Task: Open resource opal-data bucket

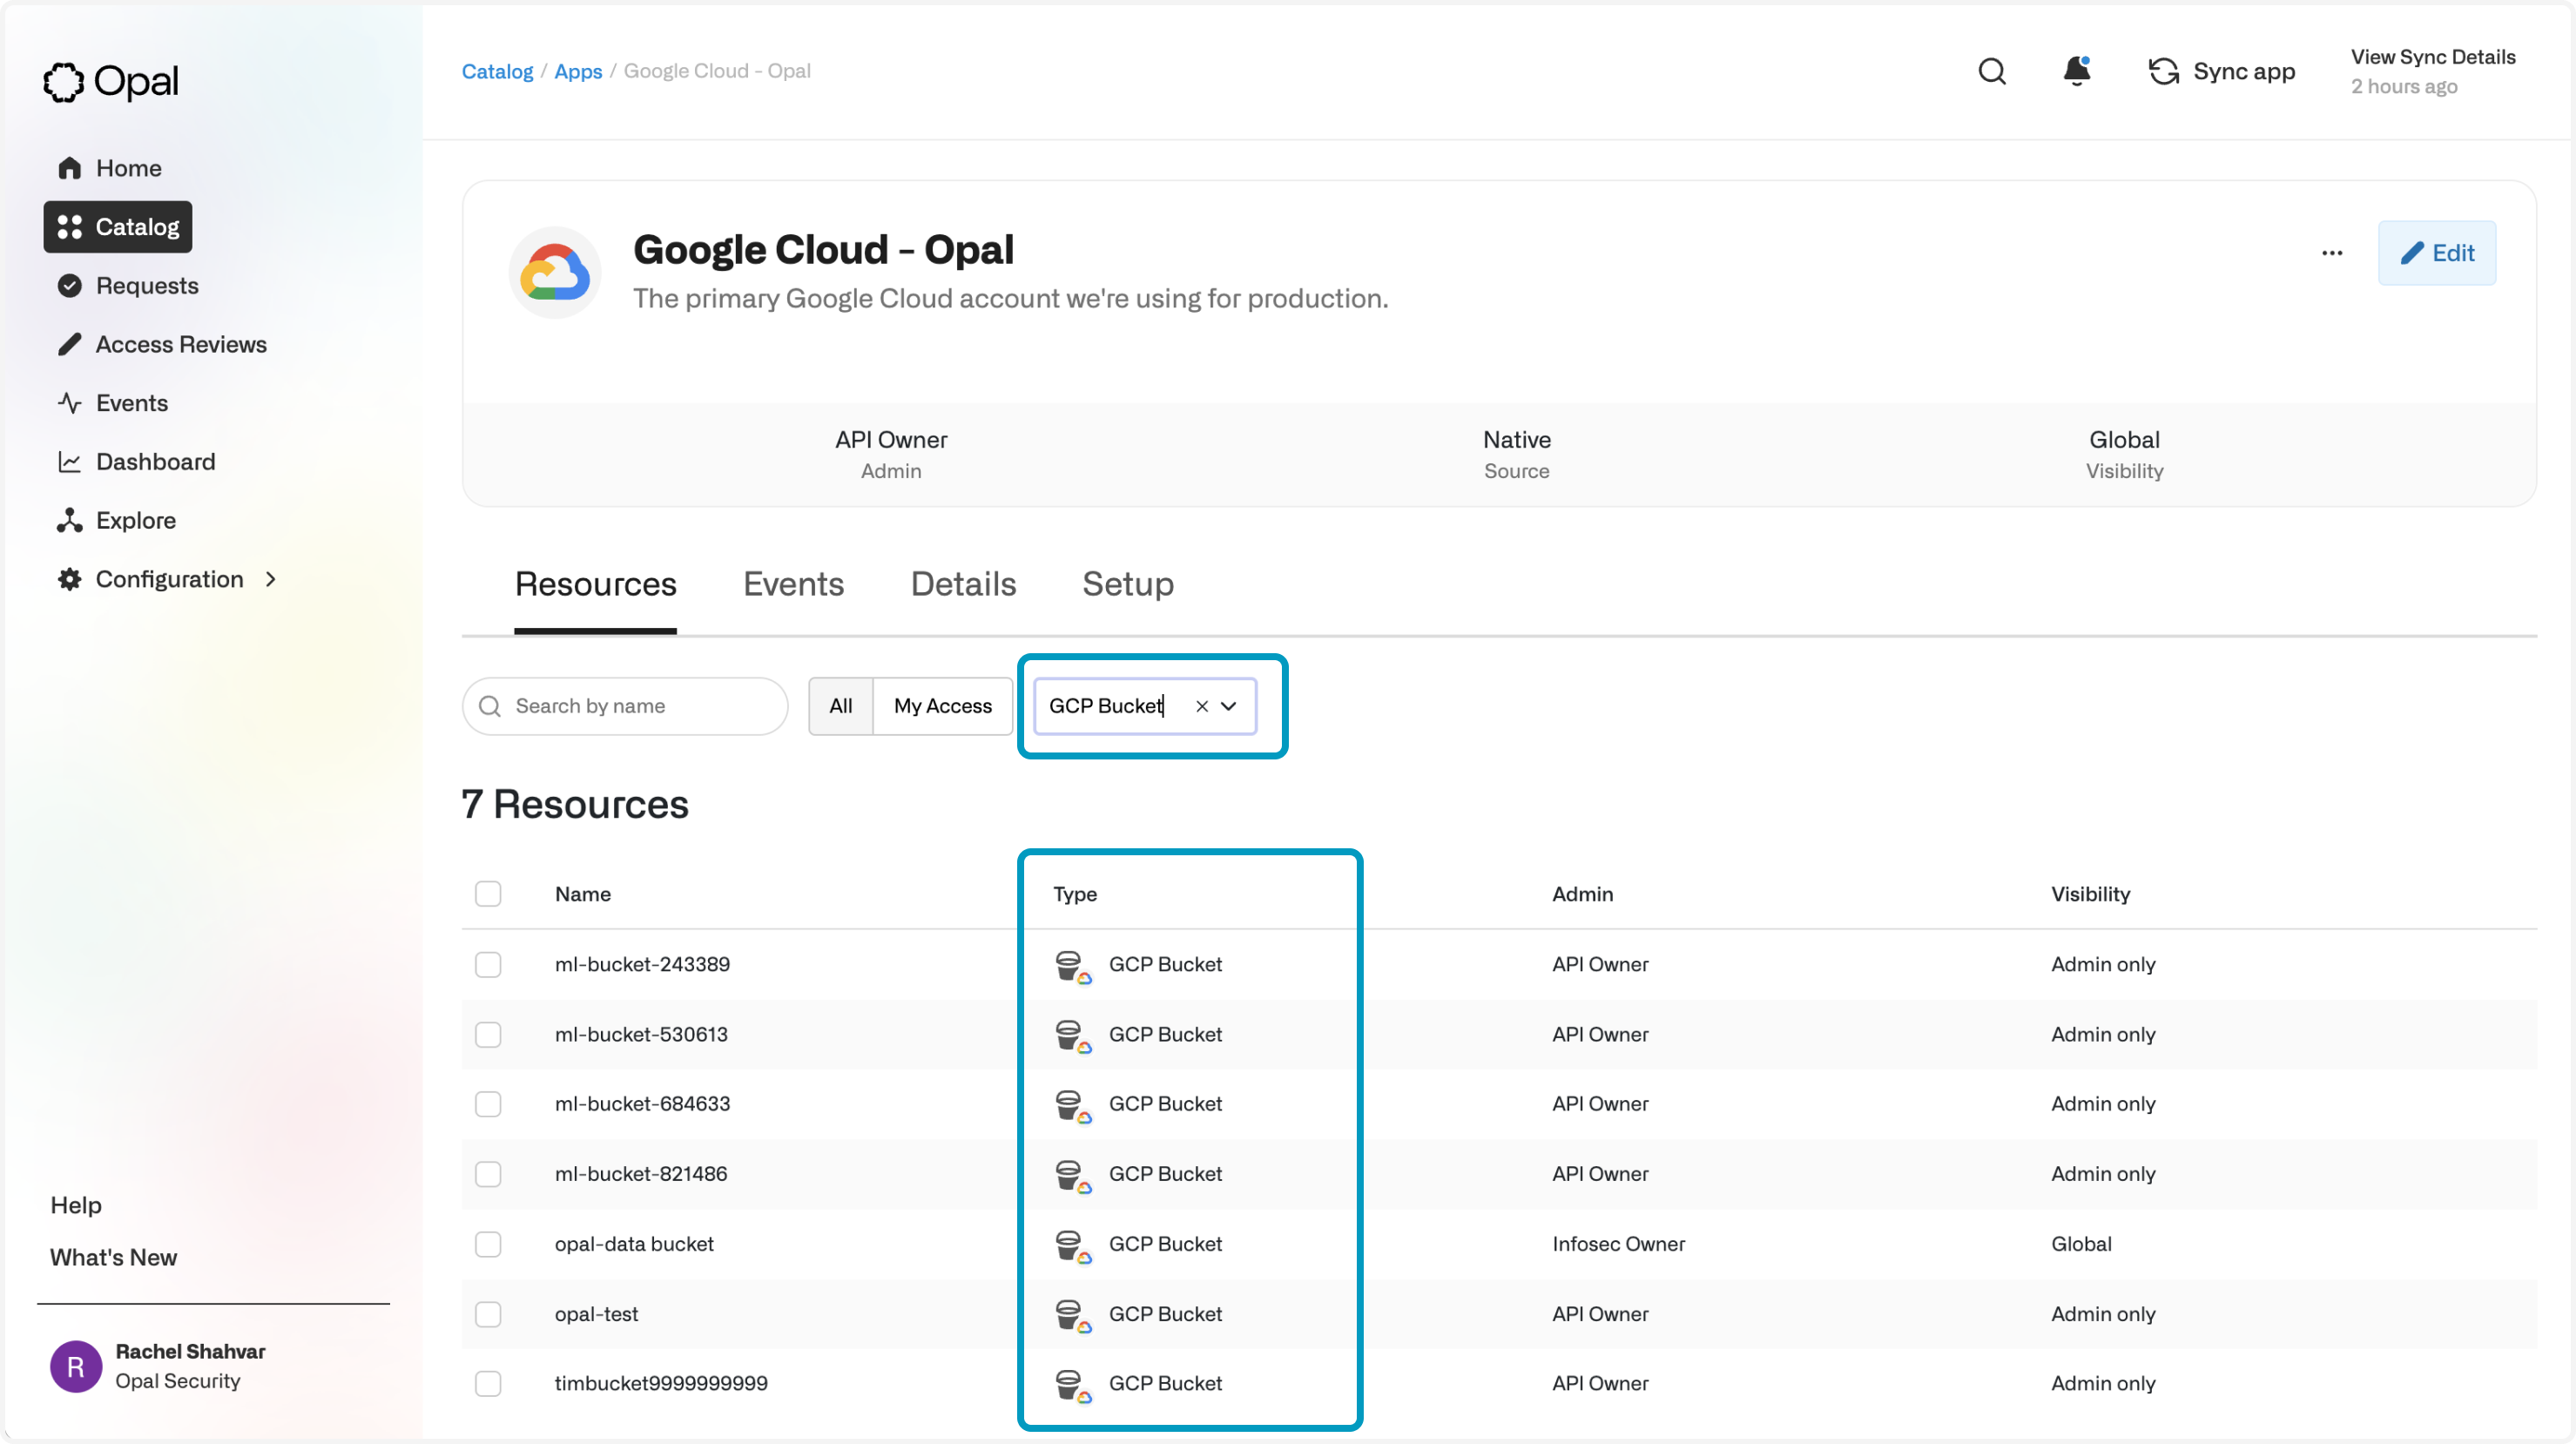Action: [634, 1244]
